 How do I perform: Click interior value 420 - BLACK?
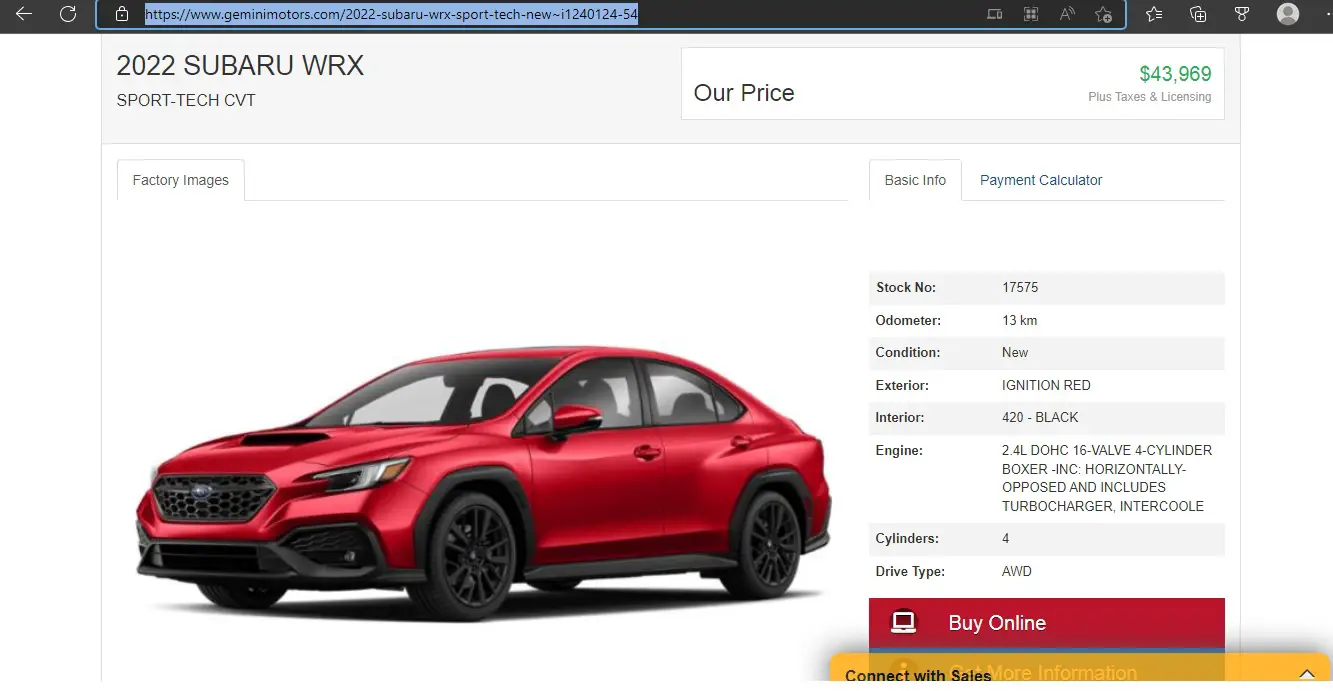pos(1040,417)
